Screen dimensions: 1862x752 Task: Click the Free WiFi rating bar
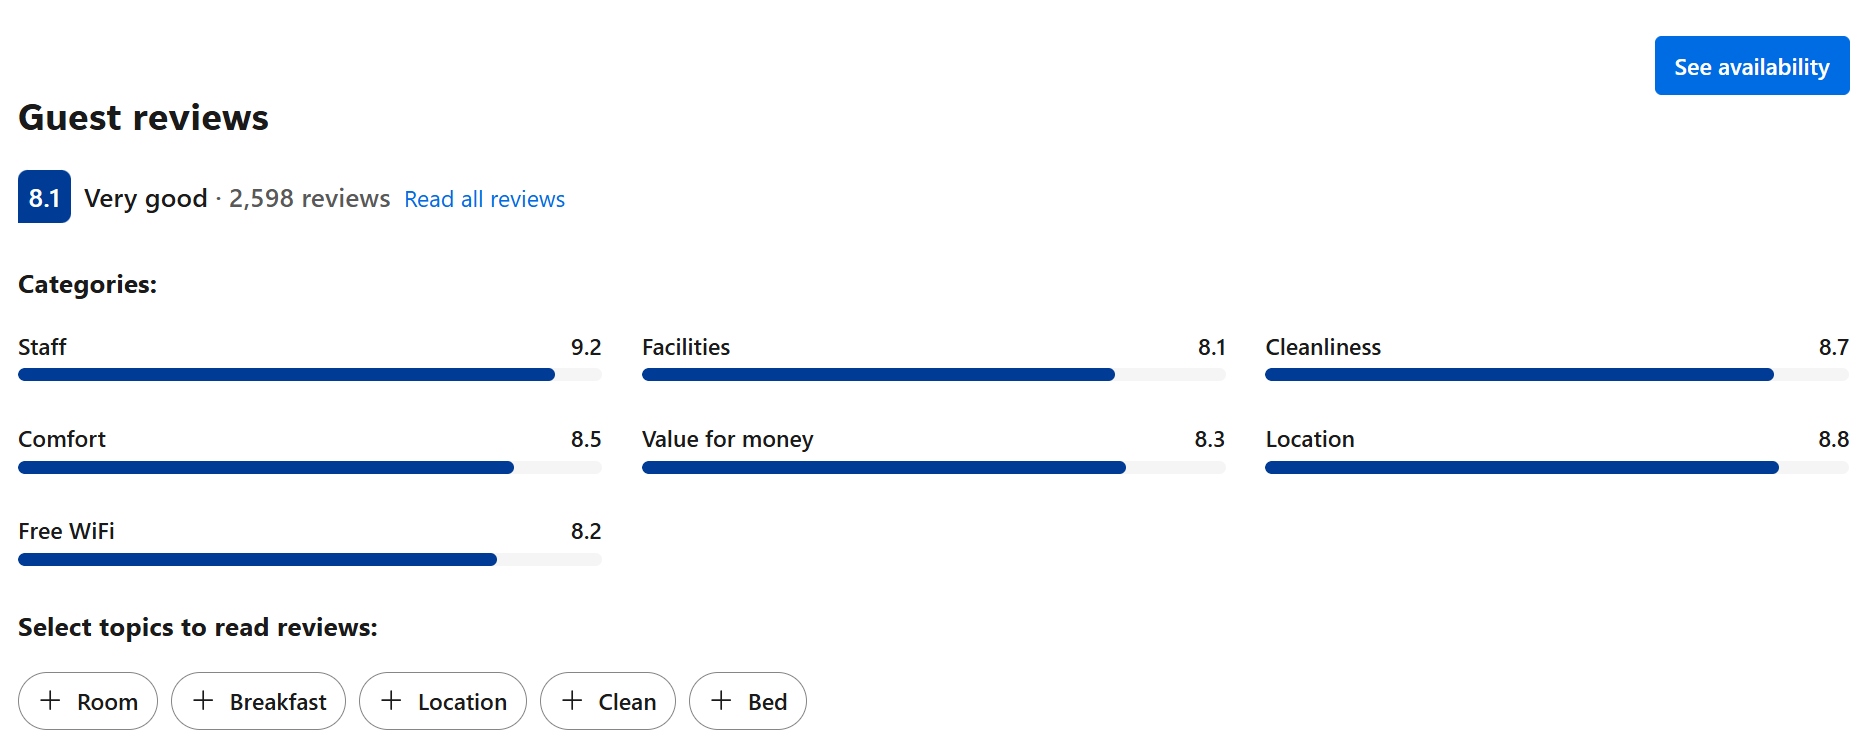(310, 560)
